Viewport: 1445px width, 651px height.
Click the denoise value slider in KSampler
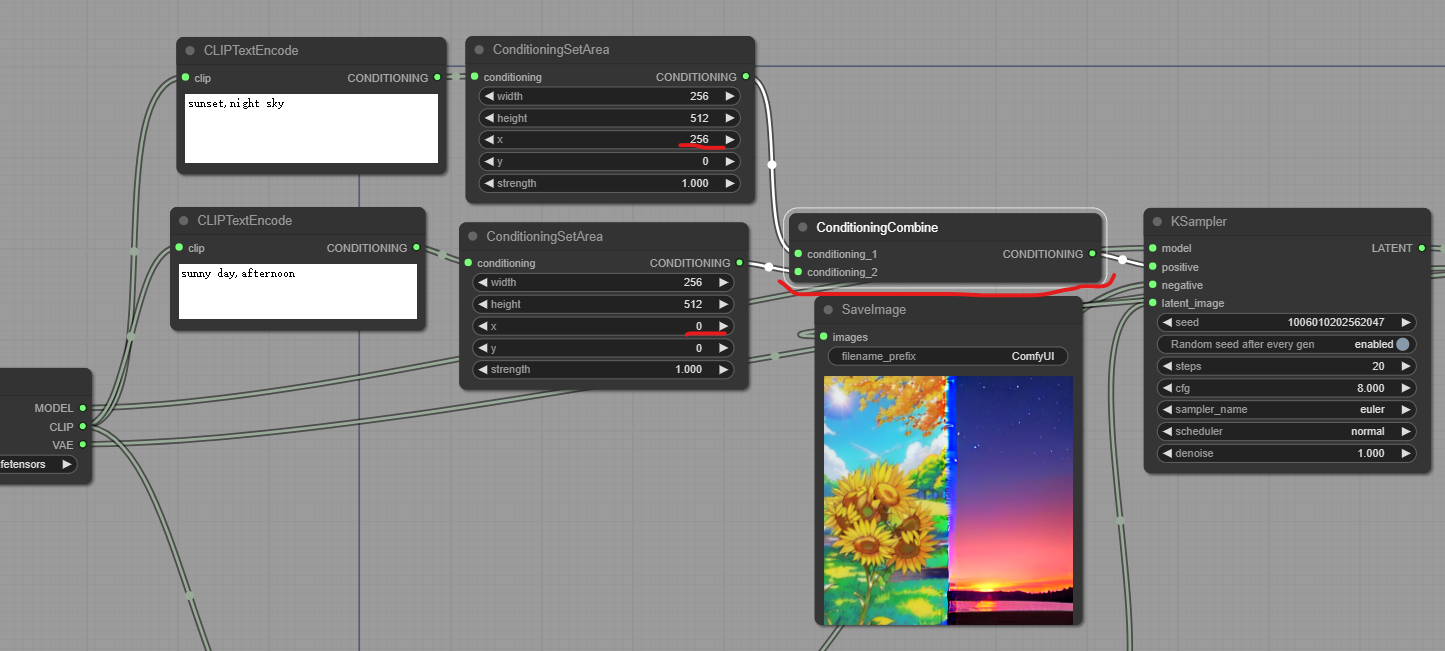point(1287,453)
